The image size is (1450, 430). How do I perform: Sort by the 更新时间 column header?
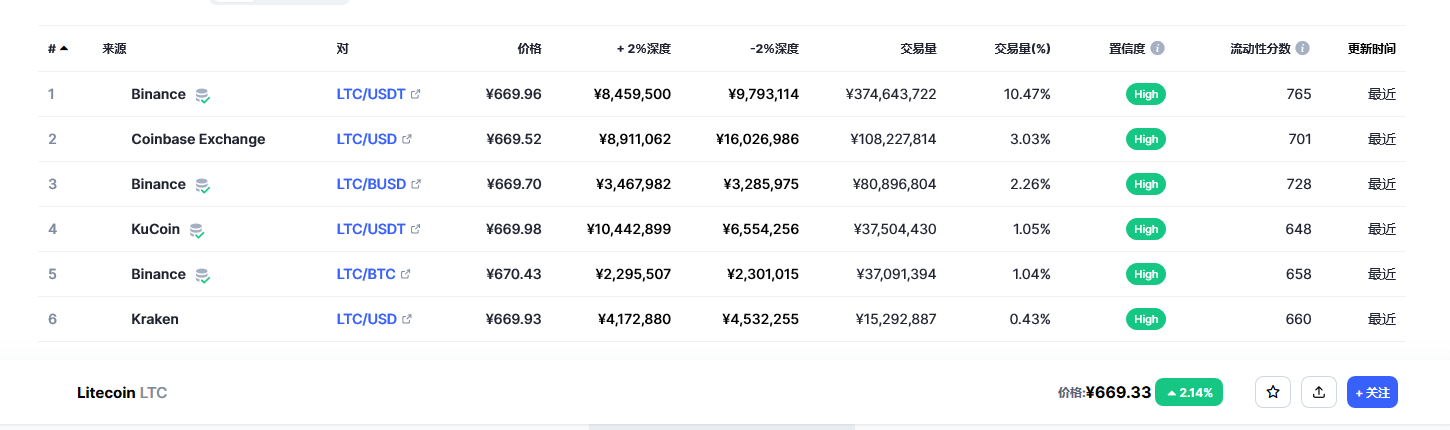coord(1371,48)
